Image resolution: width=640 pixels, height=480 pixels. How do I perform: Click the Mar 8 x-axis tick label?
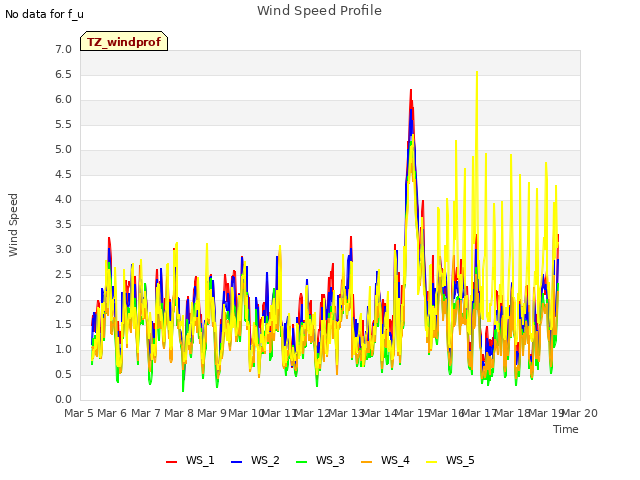[179, 413]
